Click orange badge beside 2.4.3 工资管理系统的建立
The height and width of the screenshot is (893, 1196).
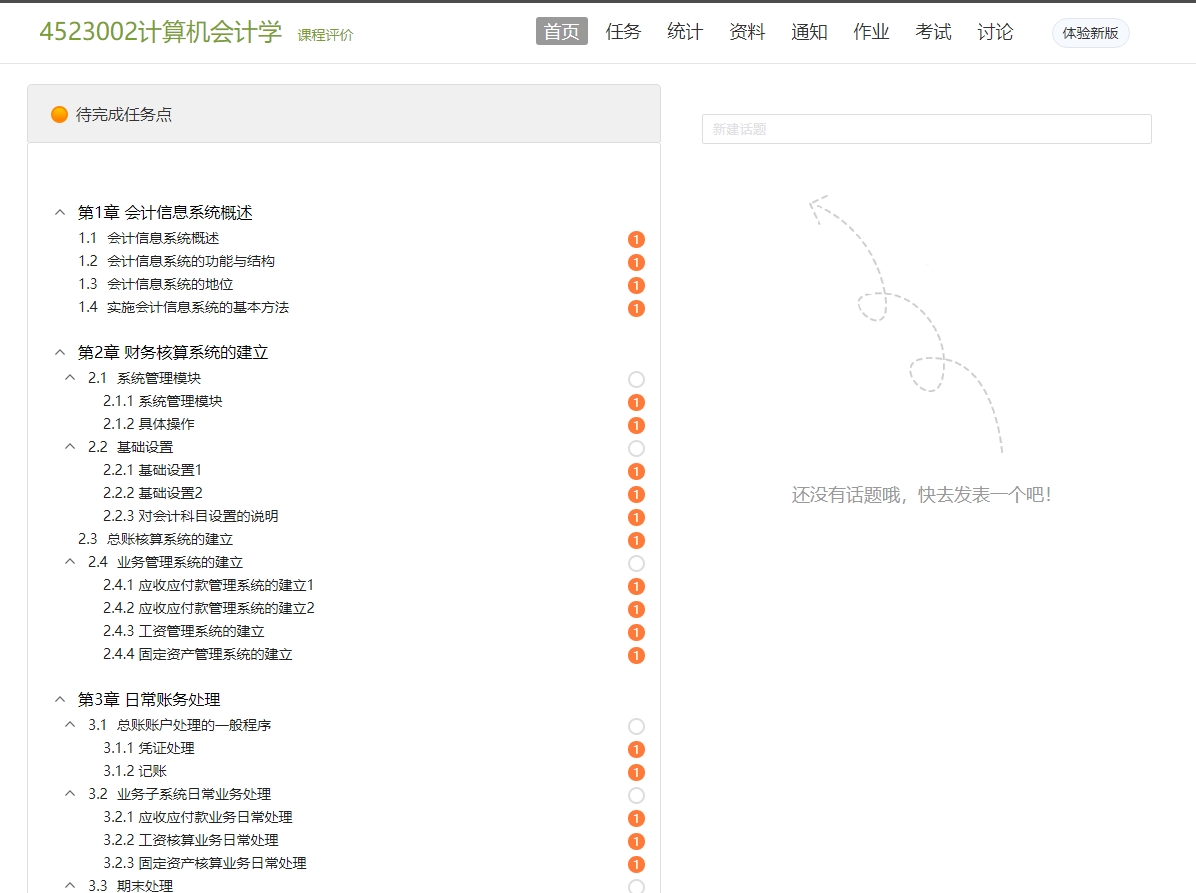[x=636, y=632]
